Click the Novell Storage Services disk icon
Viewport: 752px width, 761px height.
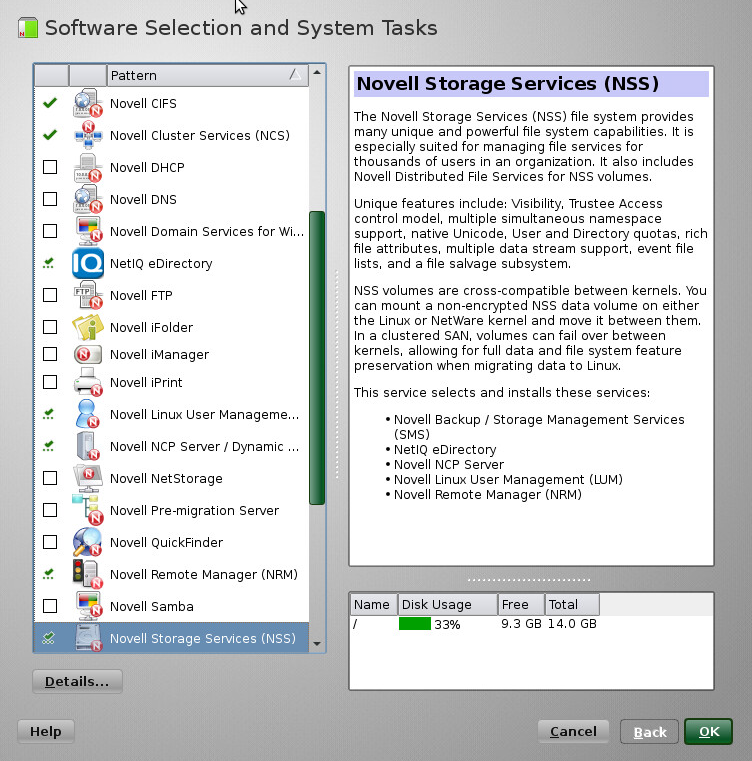pos(88,638)
